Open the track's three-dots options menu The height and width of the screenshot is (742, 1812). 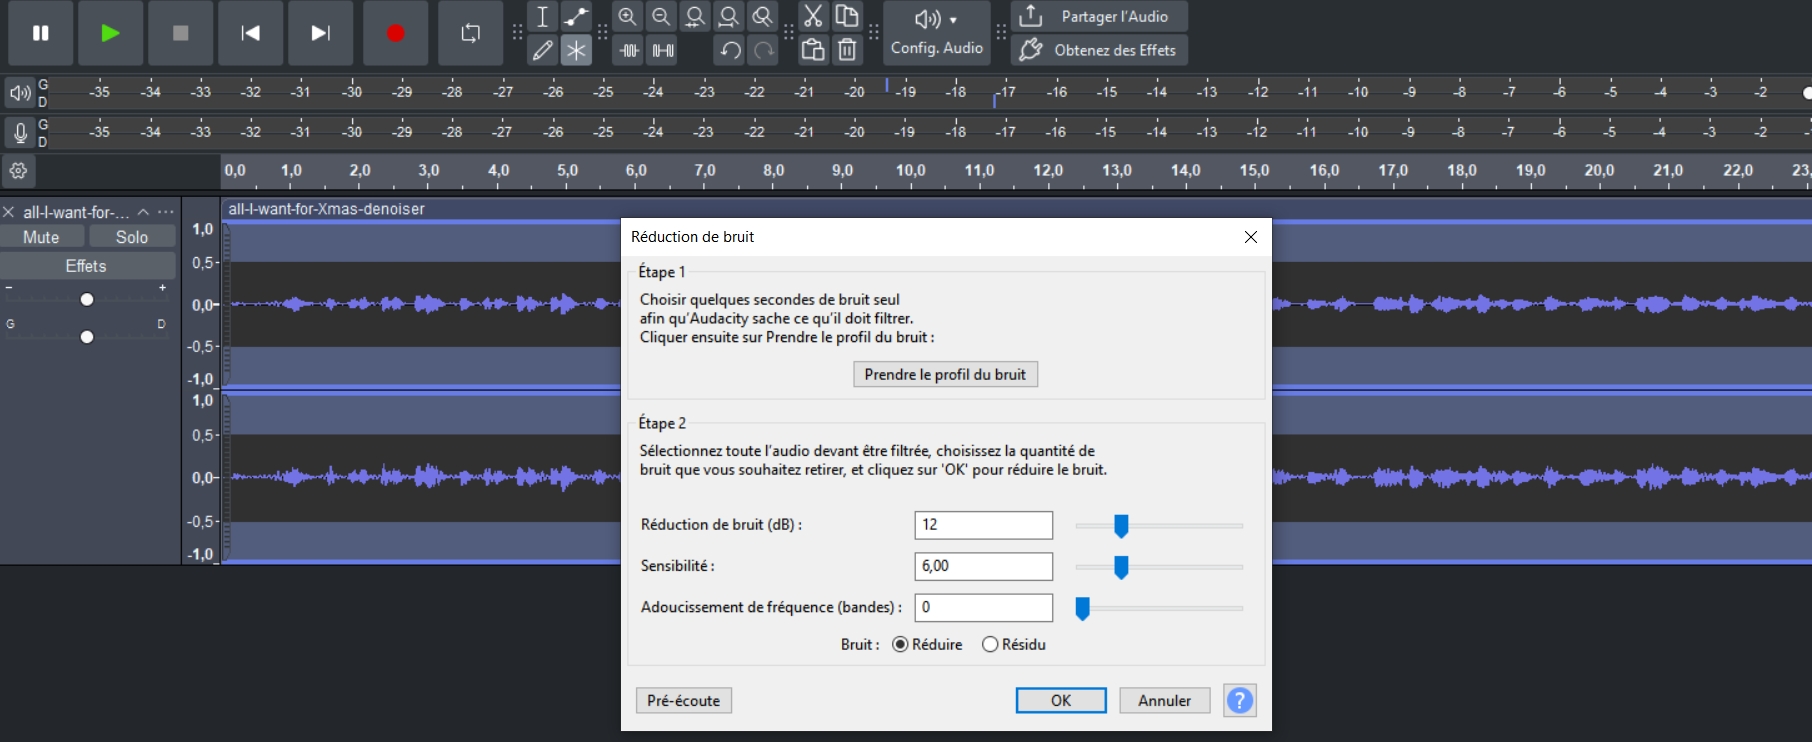click(166, 212)
